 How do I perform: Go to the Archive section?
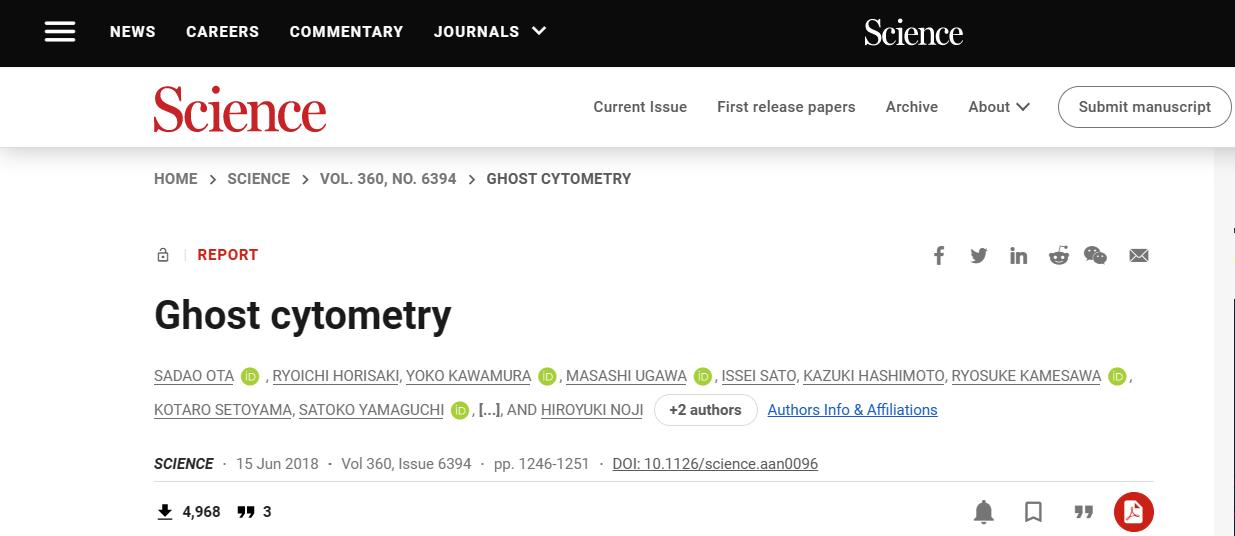(912, 107)
